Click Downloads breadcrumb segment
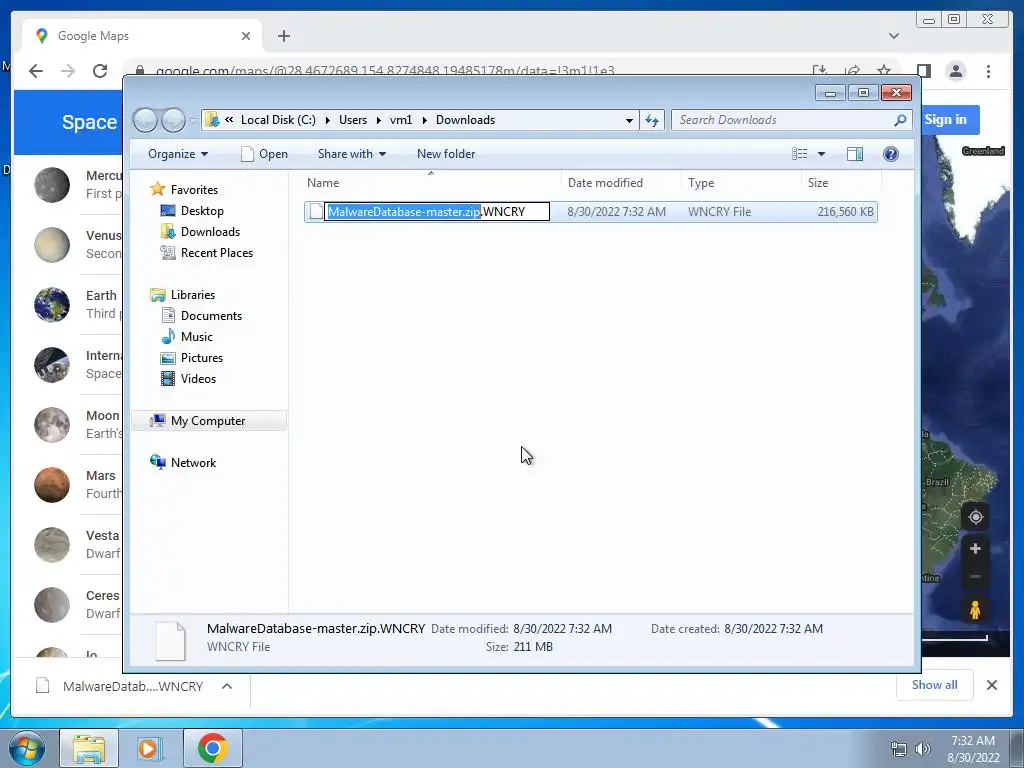1024x768 pixels. click(466, 120)
